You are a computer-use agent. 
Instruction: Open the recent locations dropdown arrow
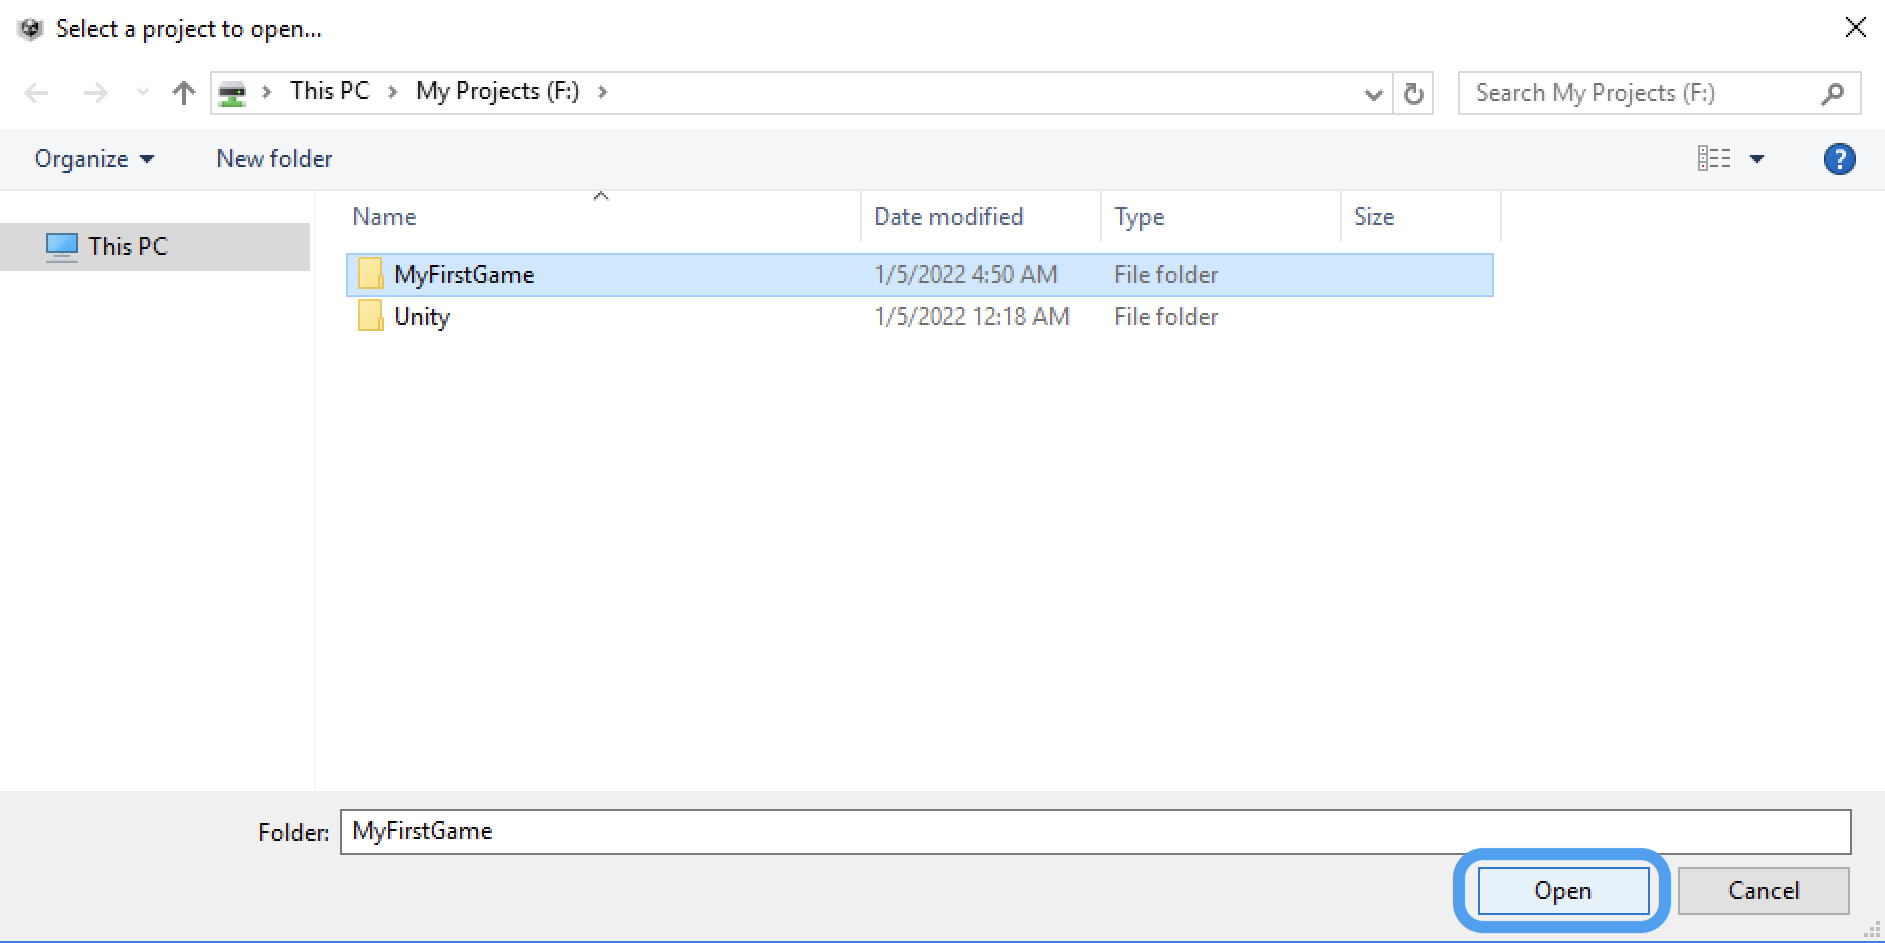pos(143,93)
